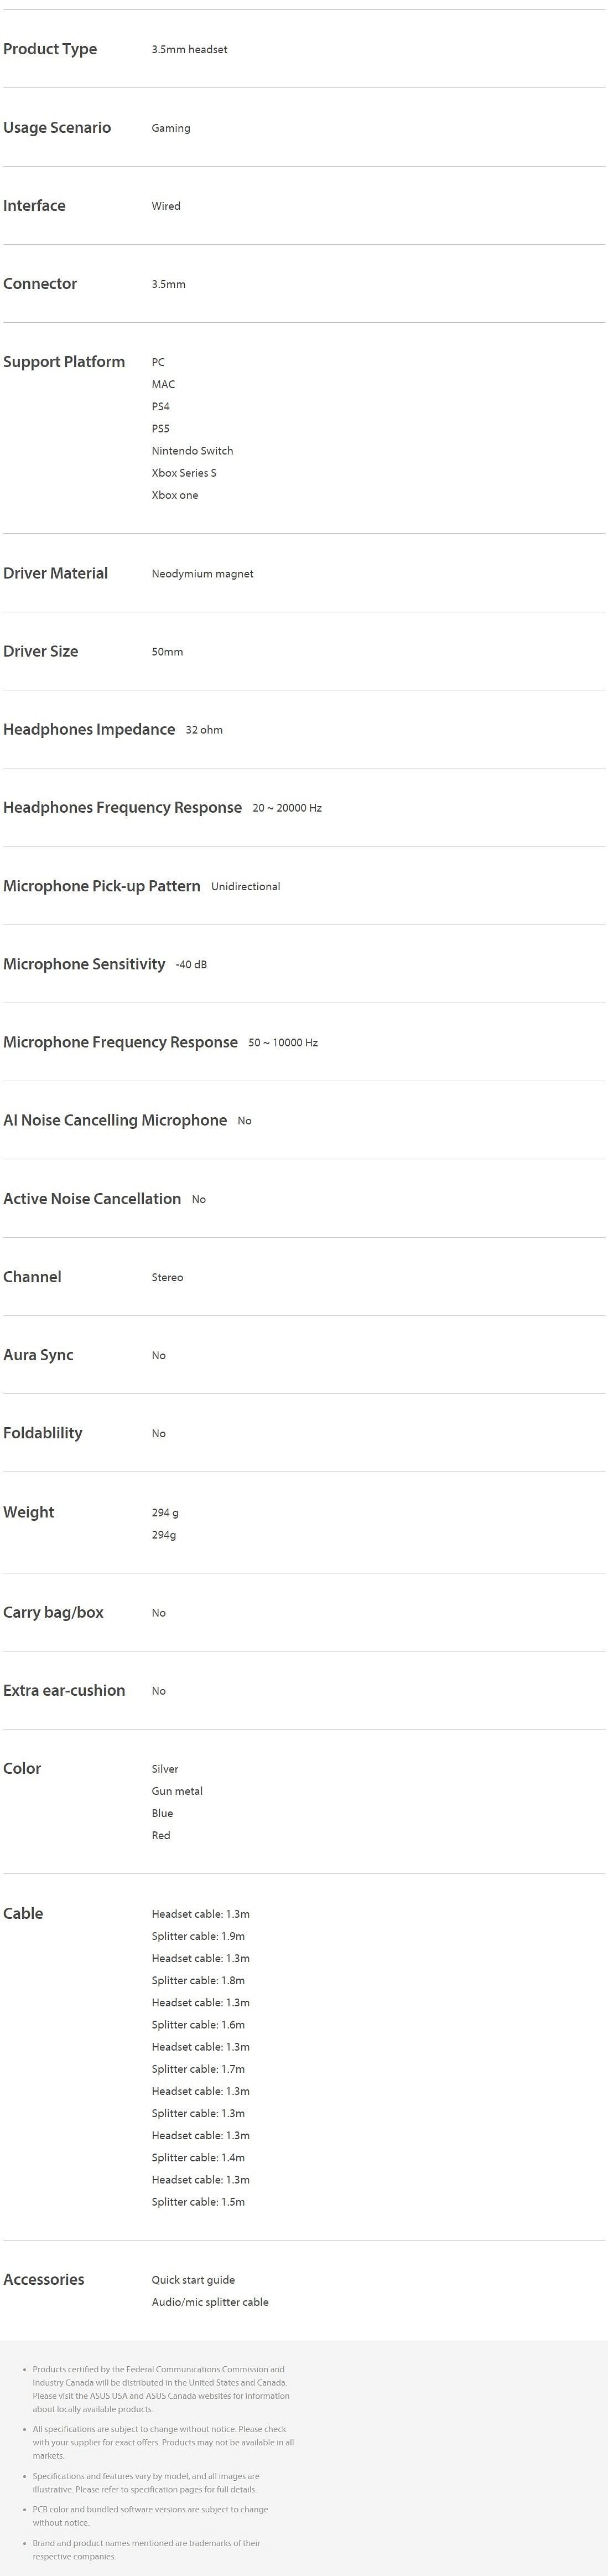Click the Splitter cable: 1.9m entry
Screen dimensions: 608x2576
198,1936
